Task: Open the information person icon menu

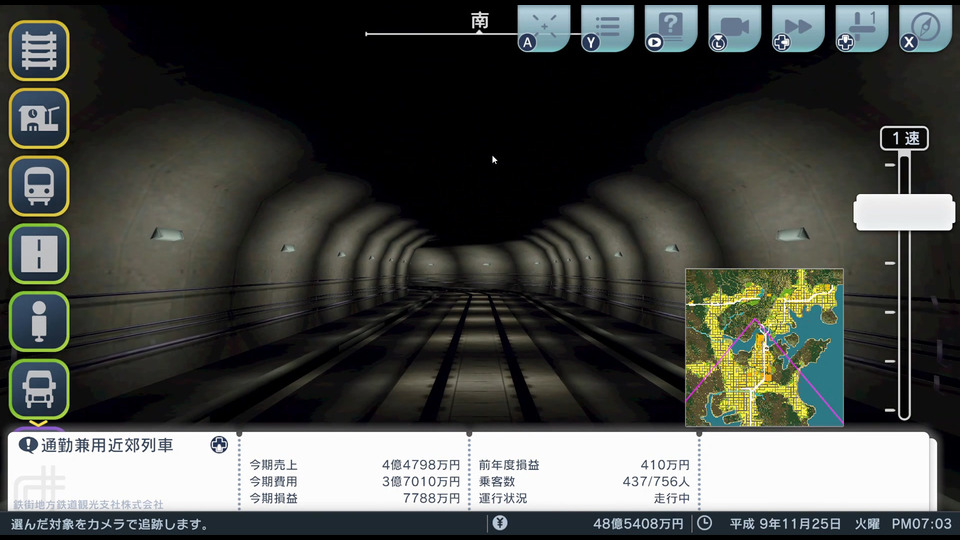Action: point(39,321)
